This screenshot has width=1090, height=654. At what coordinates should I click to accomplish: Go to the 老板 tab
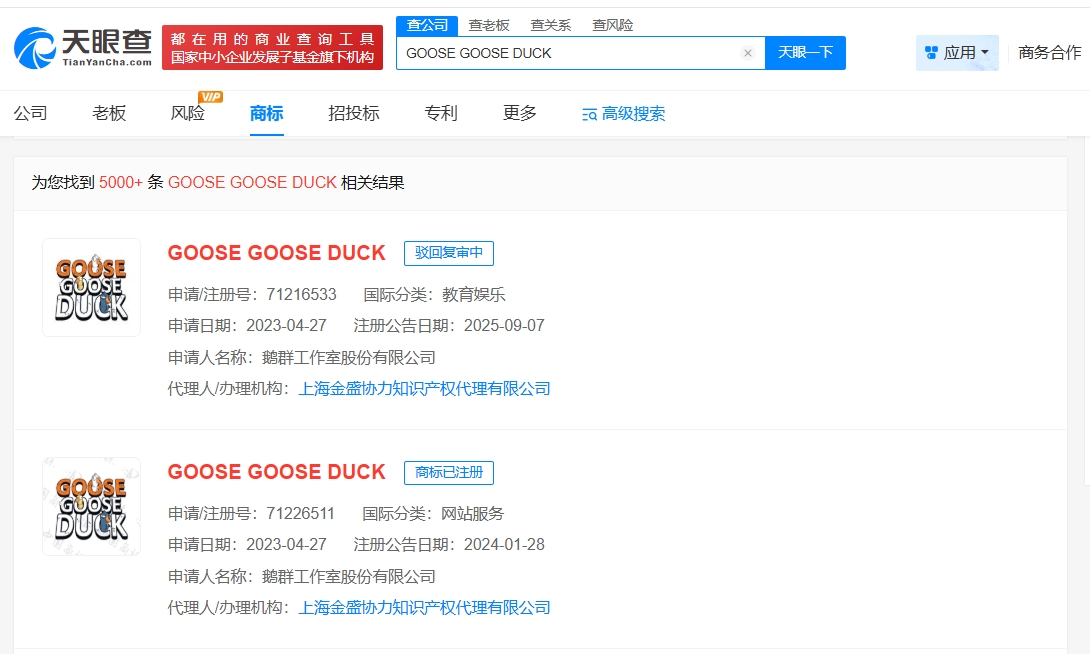click(x=109, y=113)
